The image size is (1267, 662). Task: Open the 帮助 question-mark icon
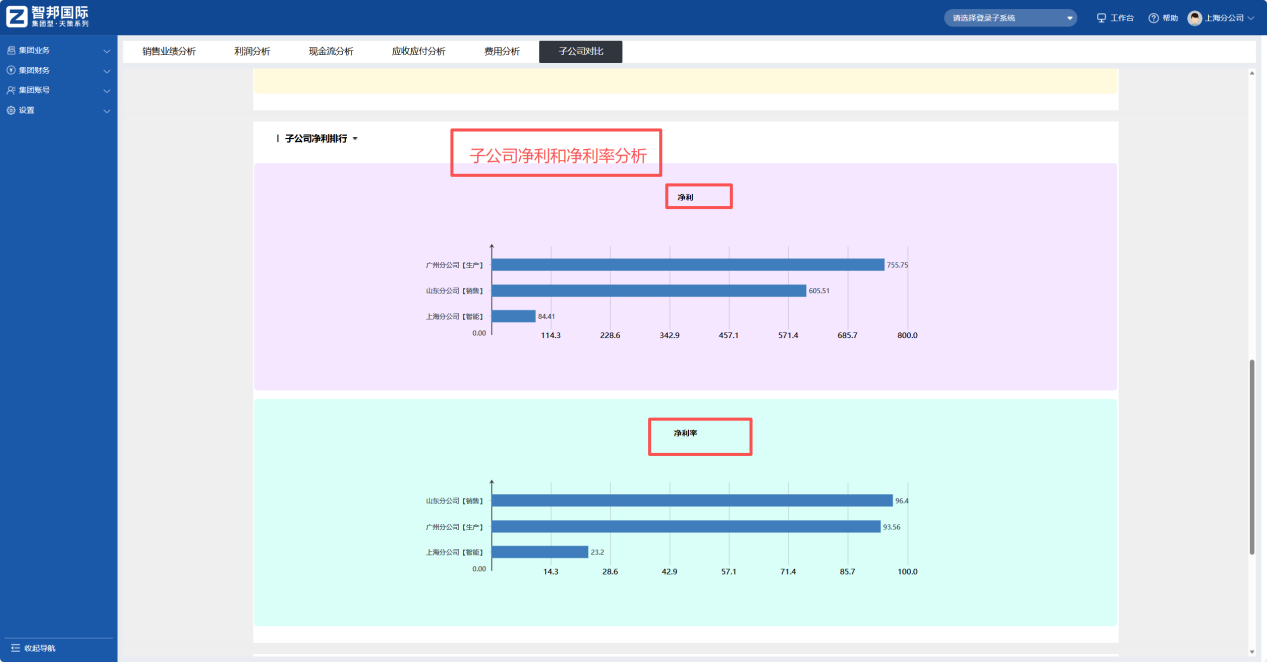click(x=1154, y=16)
